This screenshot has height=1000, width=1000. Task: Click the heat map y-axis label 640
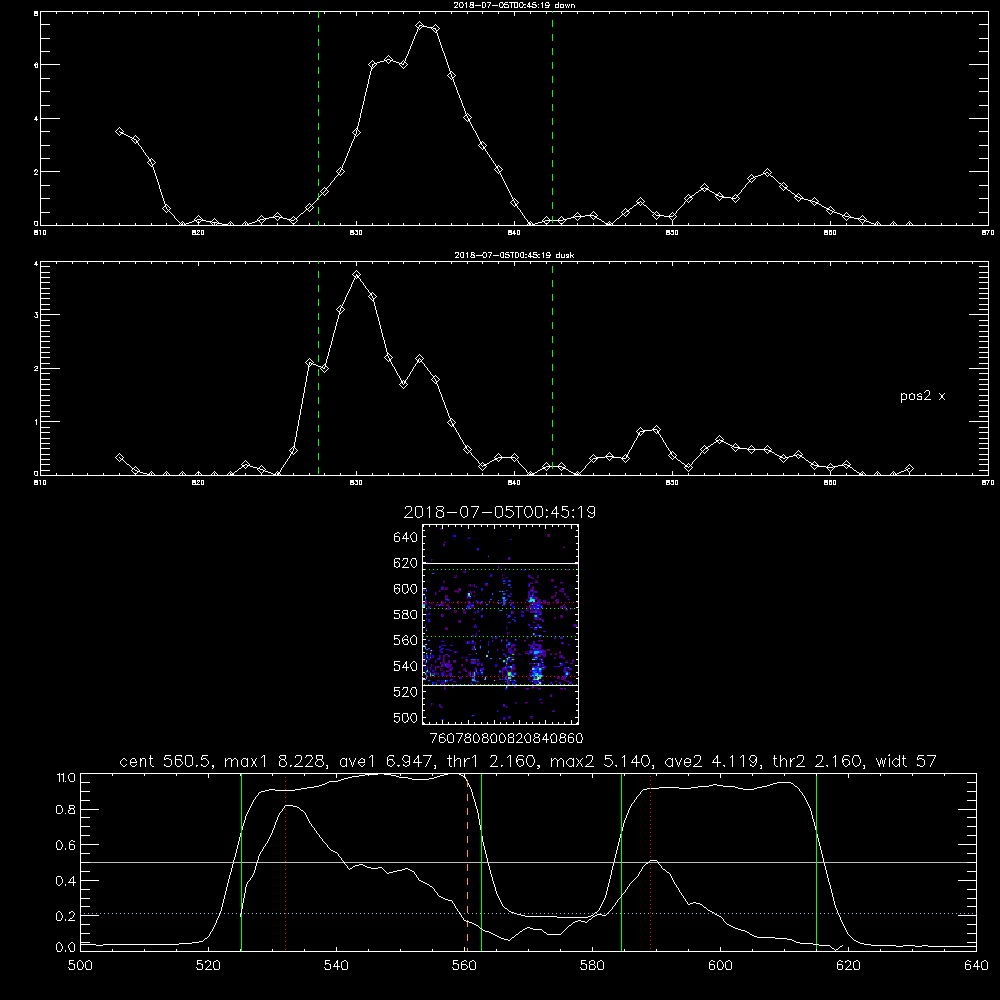point(406,538)
